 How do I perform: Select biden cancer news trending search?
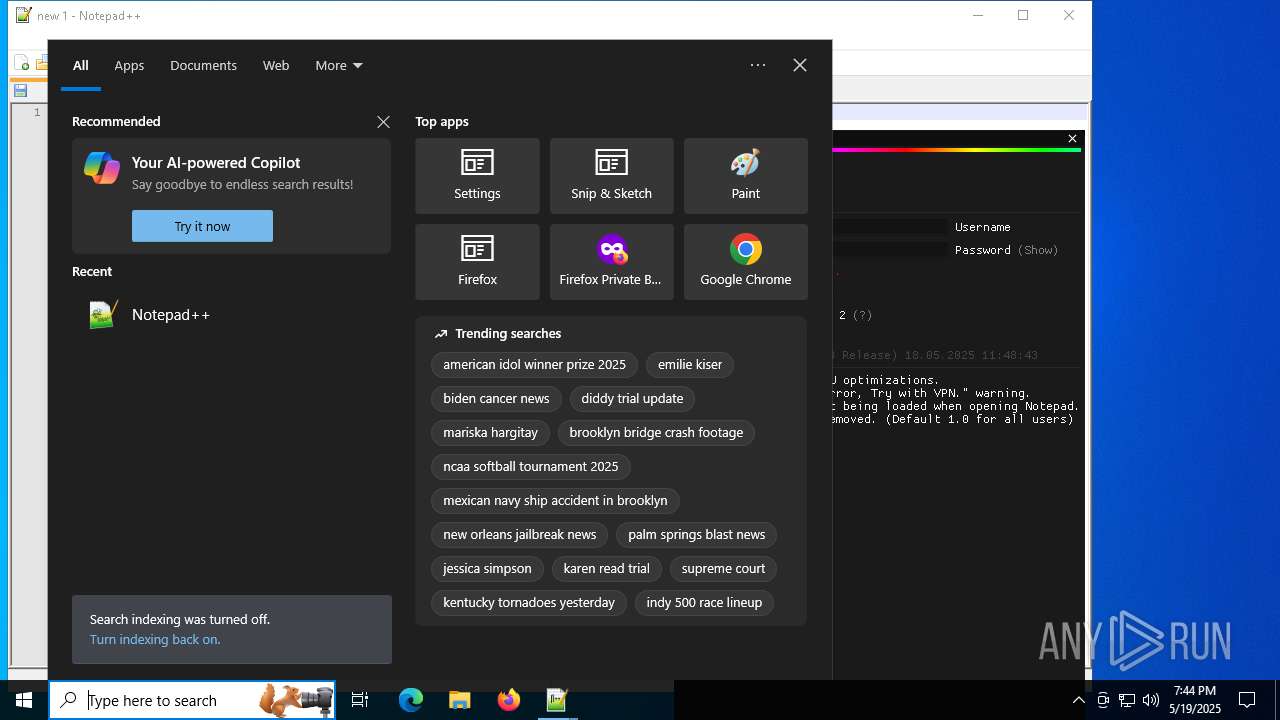point(496,399)
